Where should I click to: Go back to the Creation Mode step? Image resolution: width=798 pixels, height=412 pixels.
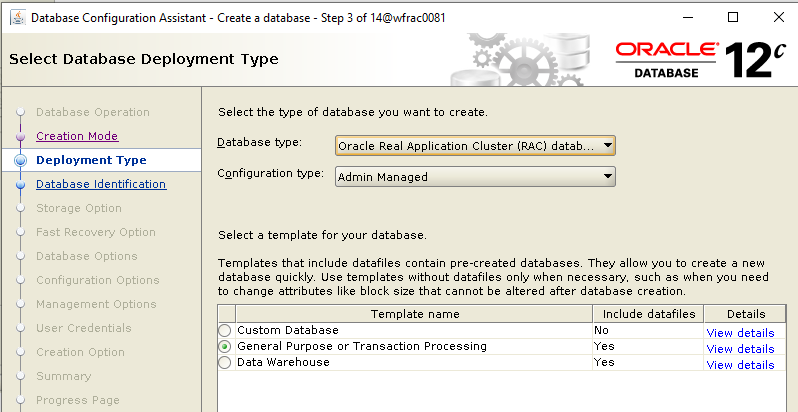77,136
